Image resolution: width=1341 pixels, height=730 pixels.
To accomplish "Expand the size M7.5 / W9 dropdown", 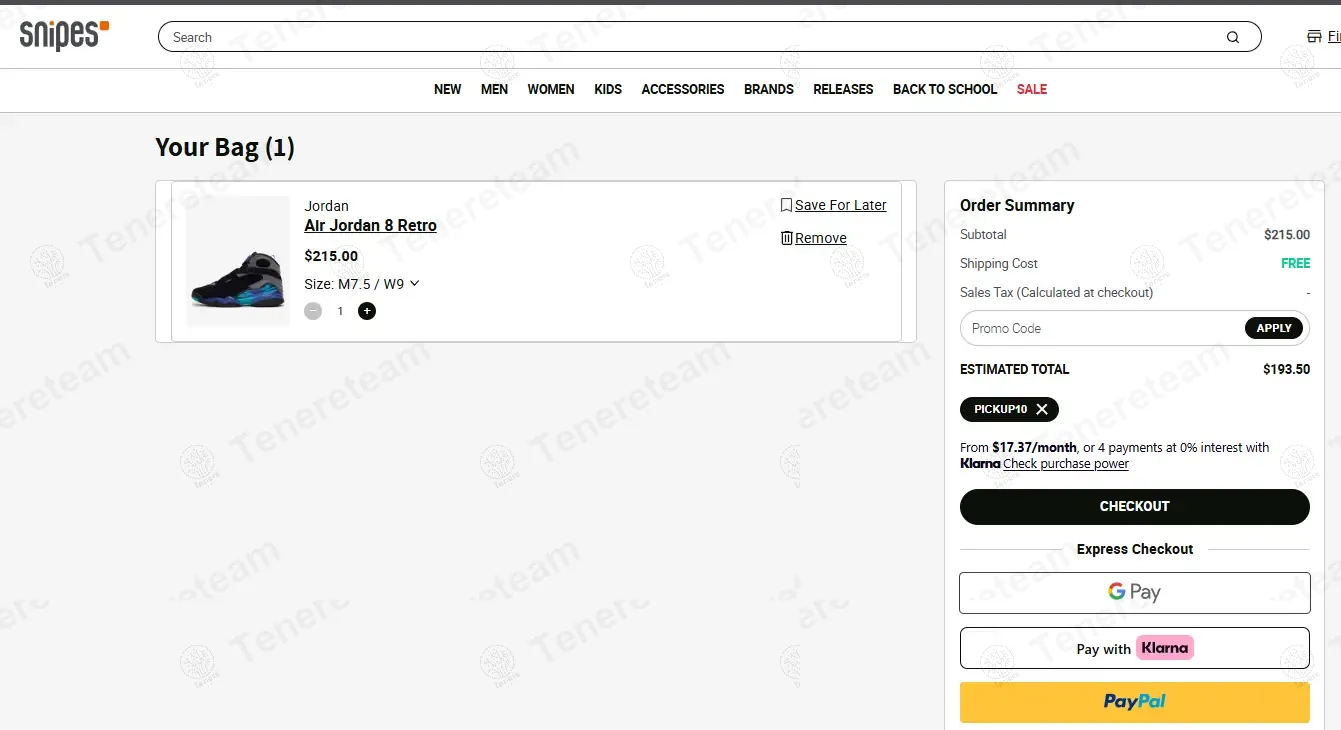I will [414, 284].
